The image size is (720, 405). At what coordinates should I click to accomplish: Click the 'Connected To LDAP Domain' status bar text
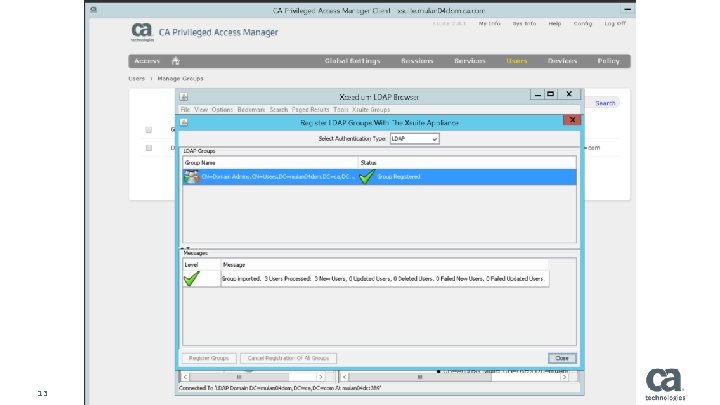point(280,388)
